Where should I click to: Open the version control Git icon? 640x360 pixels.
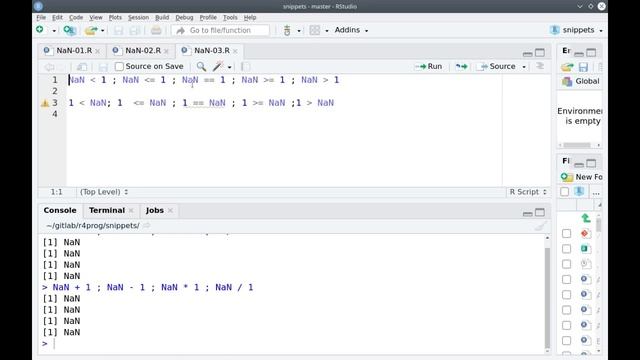coord(287,30)
